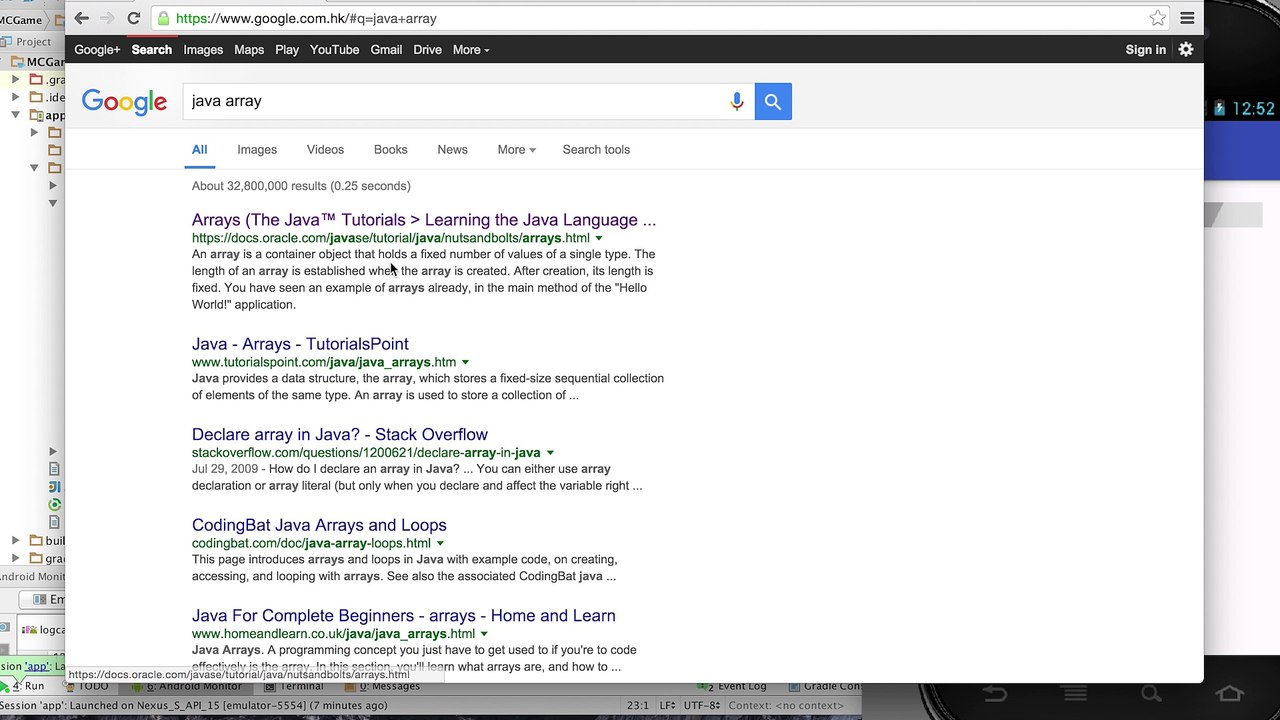The width and height of the screenshot is (1280, 720).
Task: Select the .idea folder icon in project tree
Action: (36, 97)
